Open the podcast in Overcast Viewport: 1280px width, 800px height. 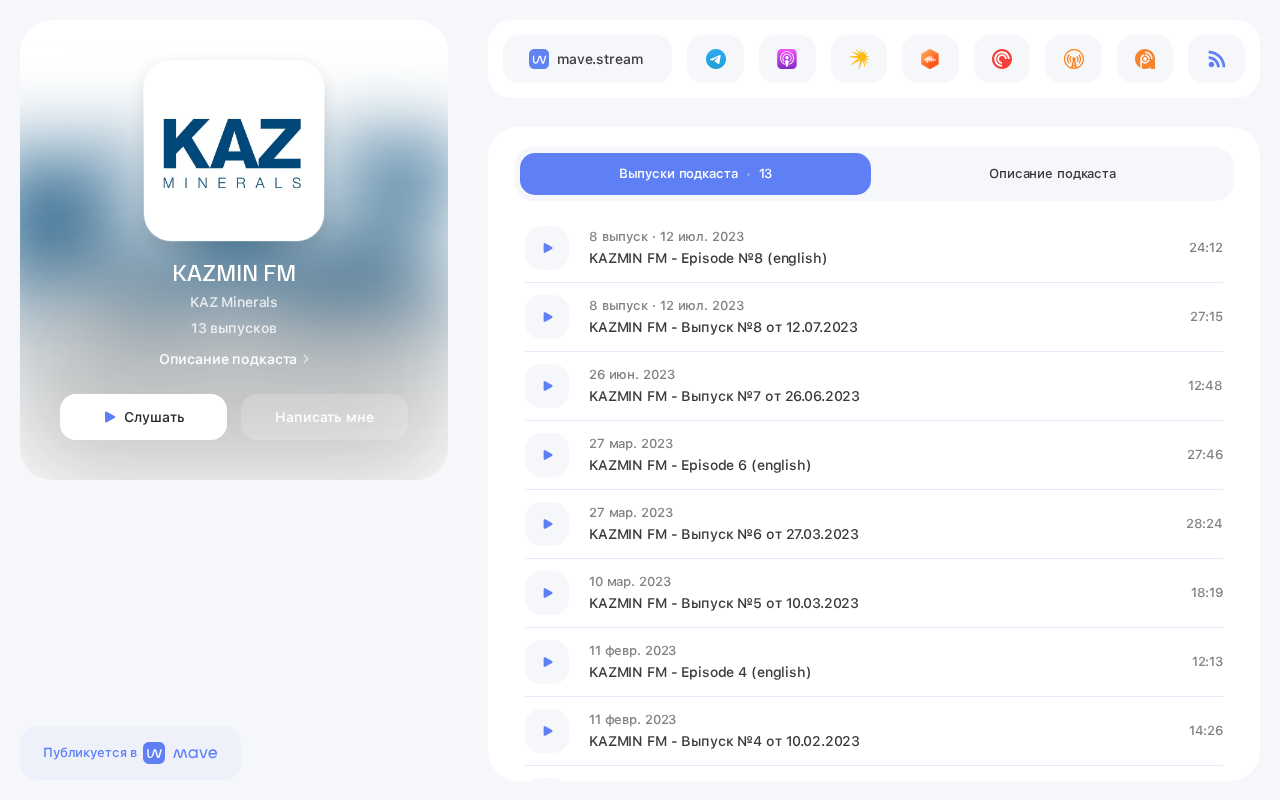(1073, 59)
